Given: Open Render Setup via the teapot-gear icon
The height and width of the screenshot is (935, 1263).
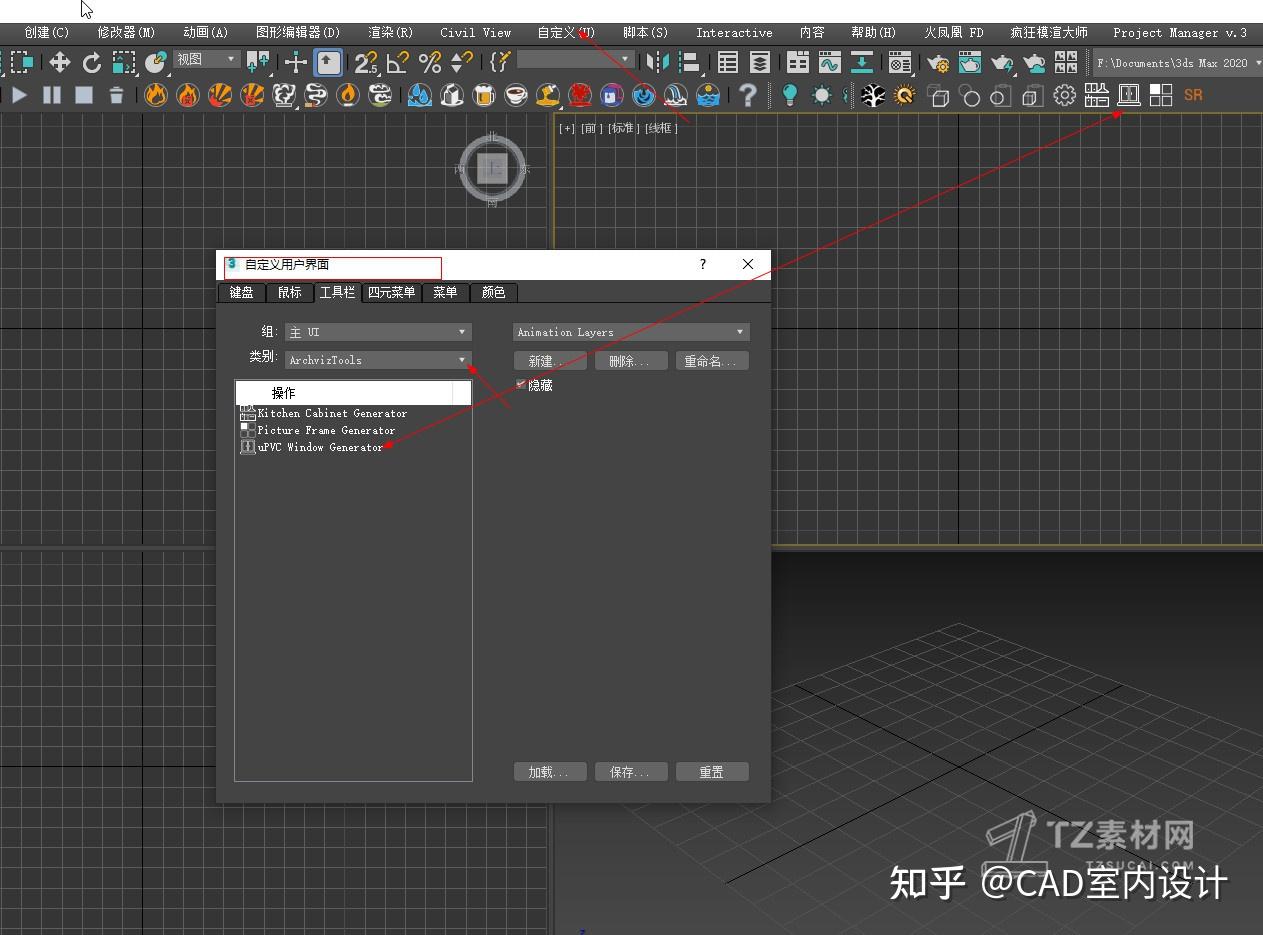Looking at the screenshot, I should (939, 62).
